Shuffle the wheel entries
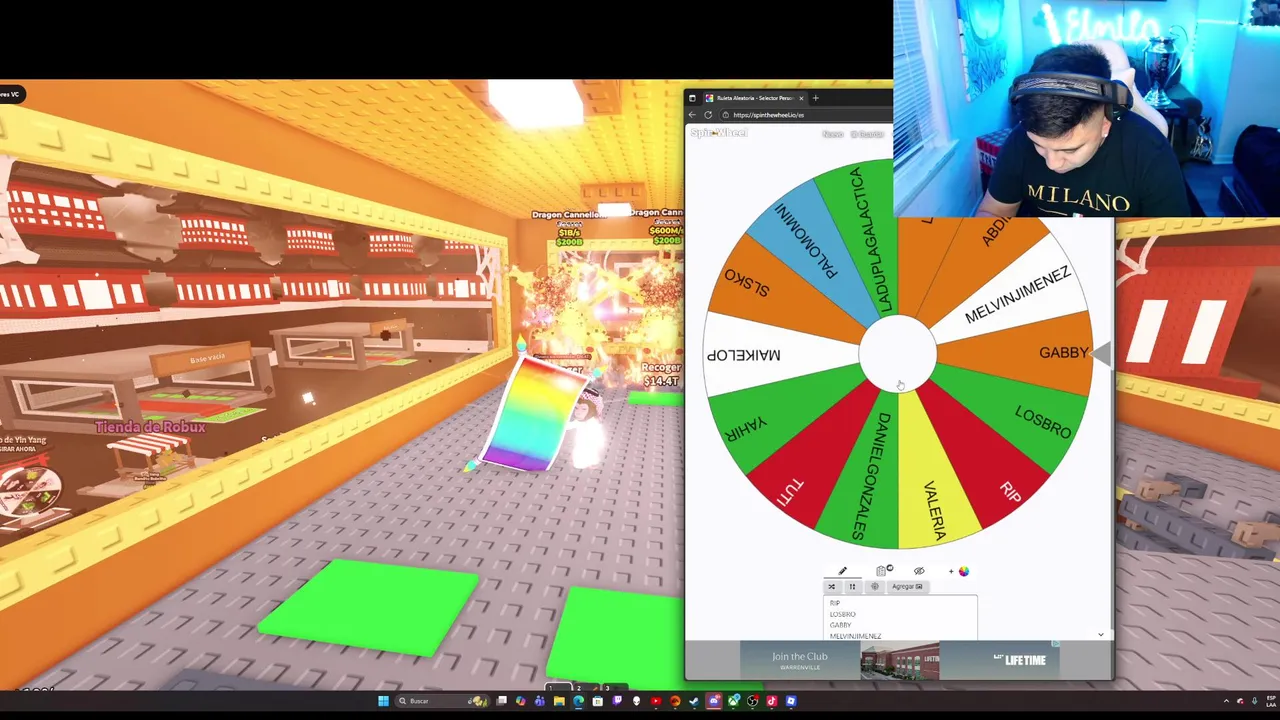 tap(832, 587)
